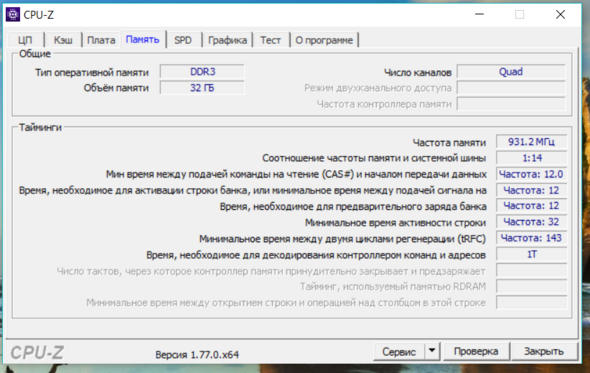This screenshot has width=590, height=373.
Task: Switch to the ЦП tab
Action: 25,40
